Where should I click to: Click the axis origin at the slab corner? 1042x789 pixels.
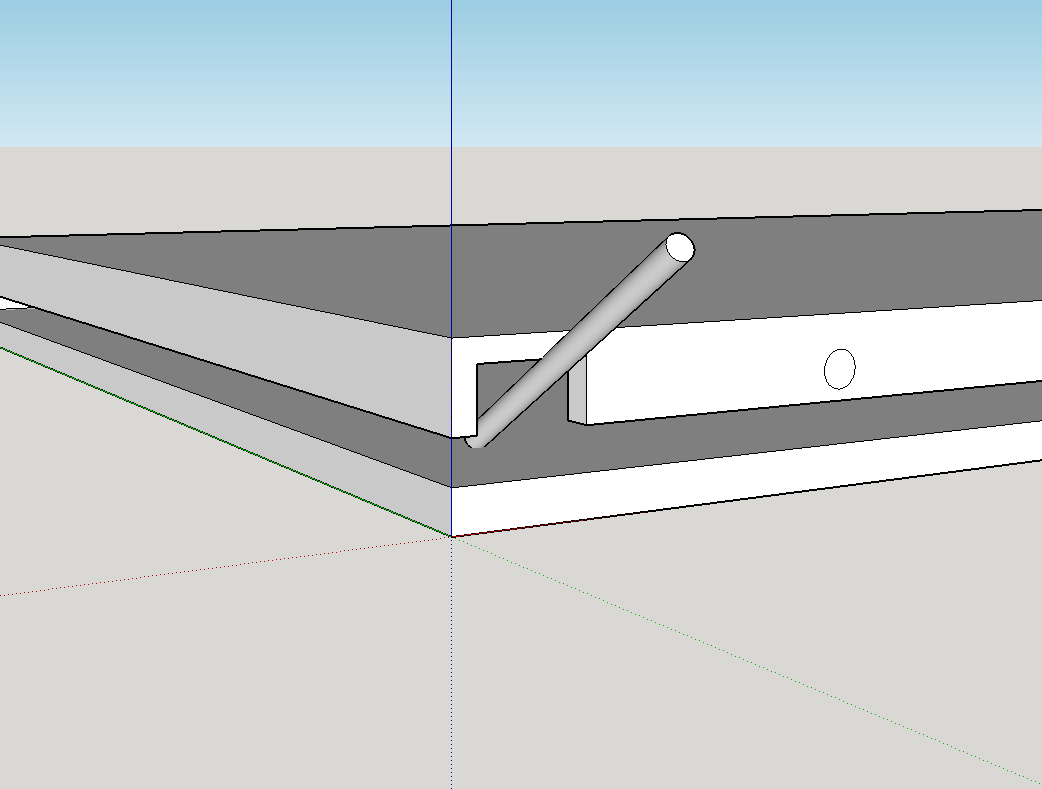point(451,537)
